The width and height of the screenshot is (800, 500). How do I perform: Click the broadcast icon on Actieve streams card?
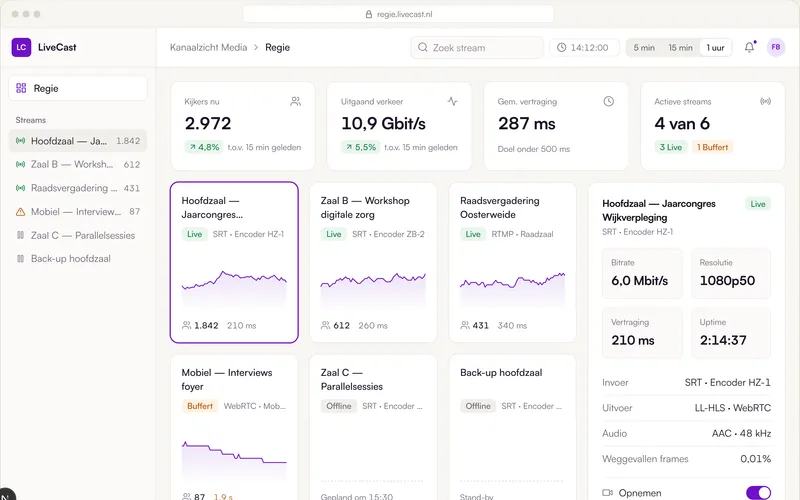[x=765, y=101]
